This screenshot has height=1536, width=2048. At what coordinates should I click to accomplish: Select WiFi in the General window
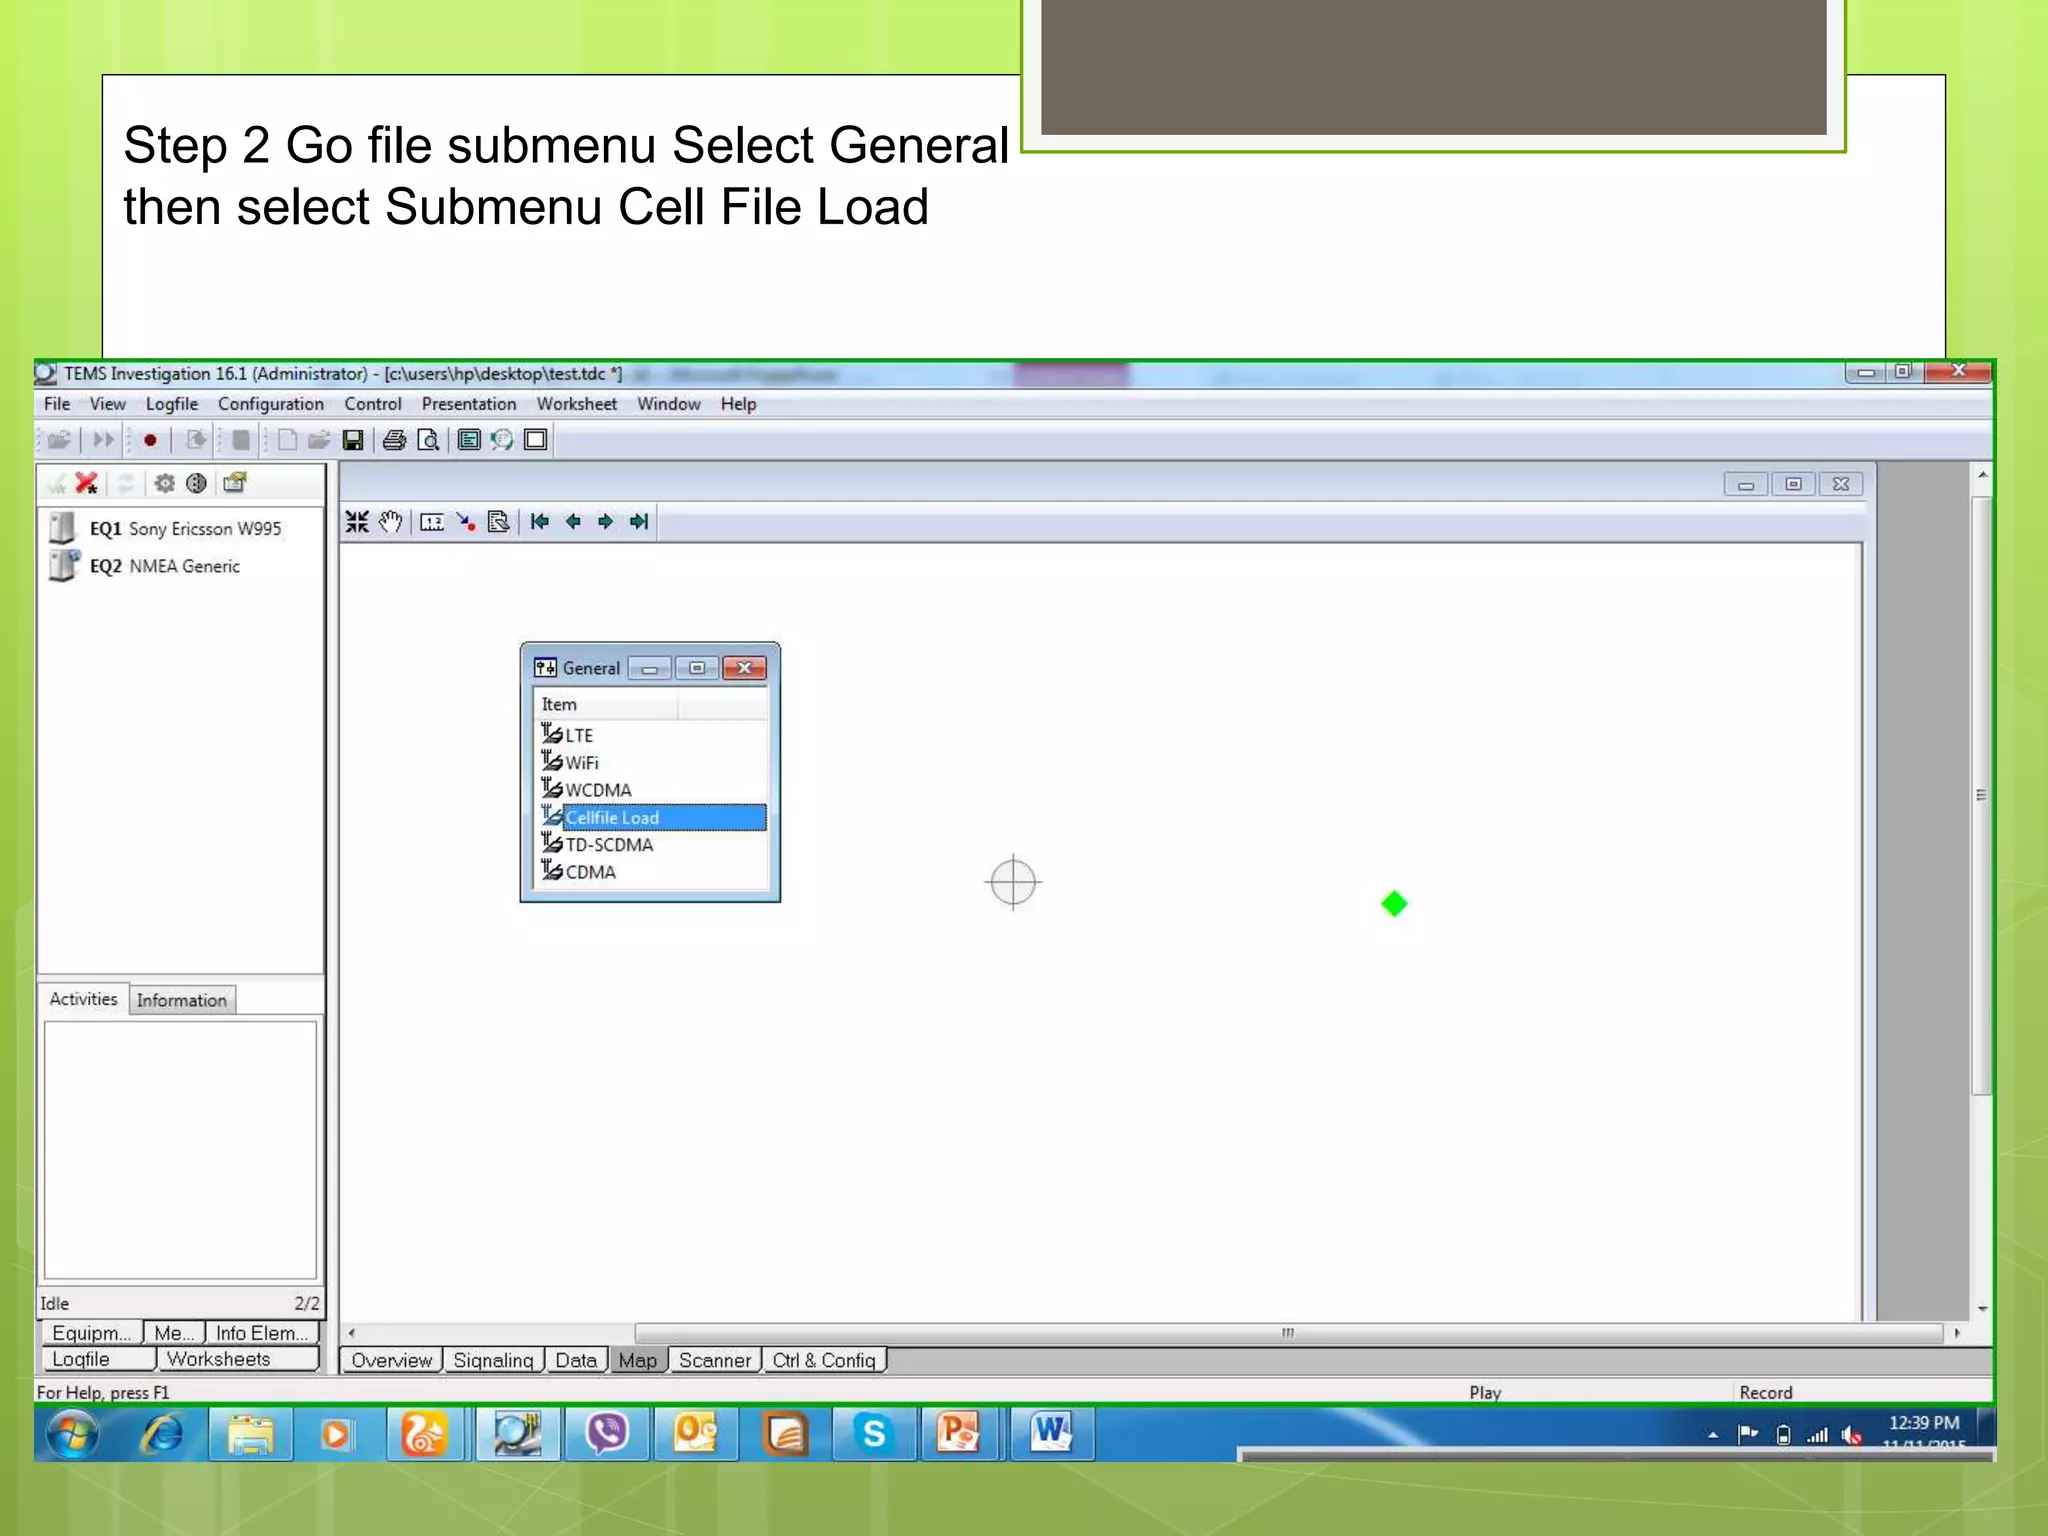582,763
